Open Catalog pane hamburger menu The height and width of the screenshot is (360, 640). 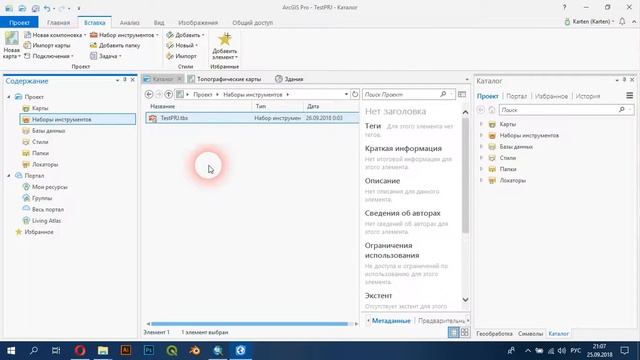[629, 96]
